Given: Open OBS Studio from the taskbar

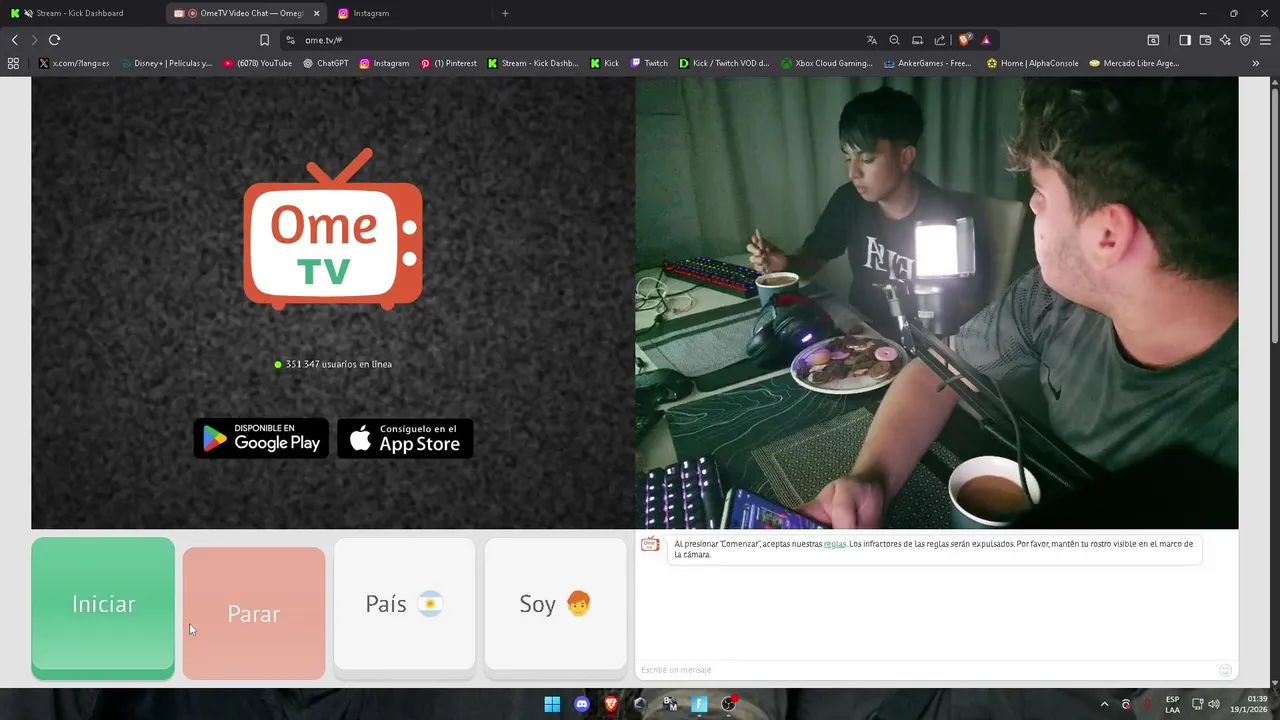Looking at the screenshot, I should click(729, 704).
